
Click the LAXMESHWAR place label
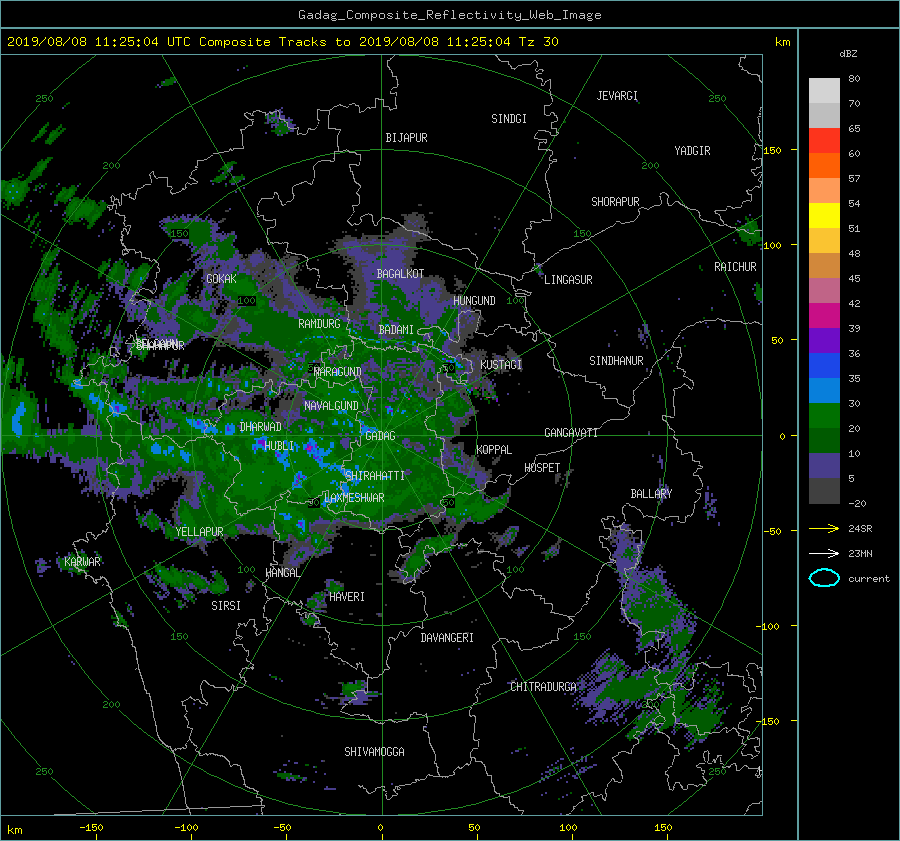354,498
